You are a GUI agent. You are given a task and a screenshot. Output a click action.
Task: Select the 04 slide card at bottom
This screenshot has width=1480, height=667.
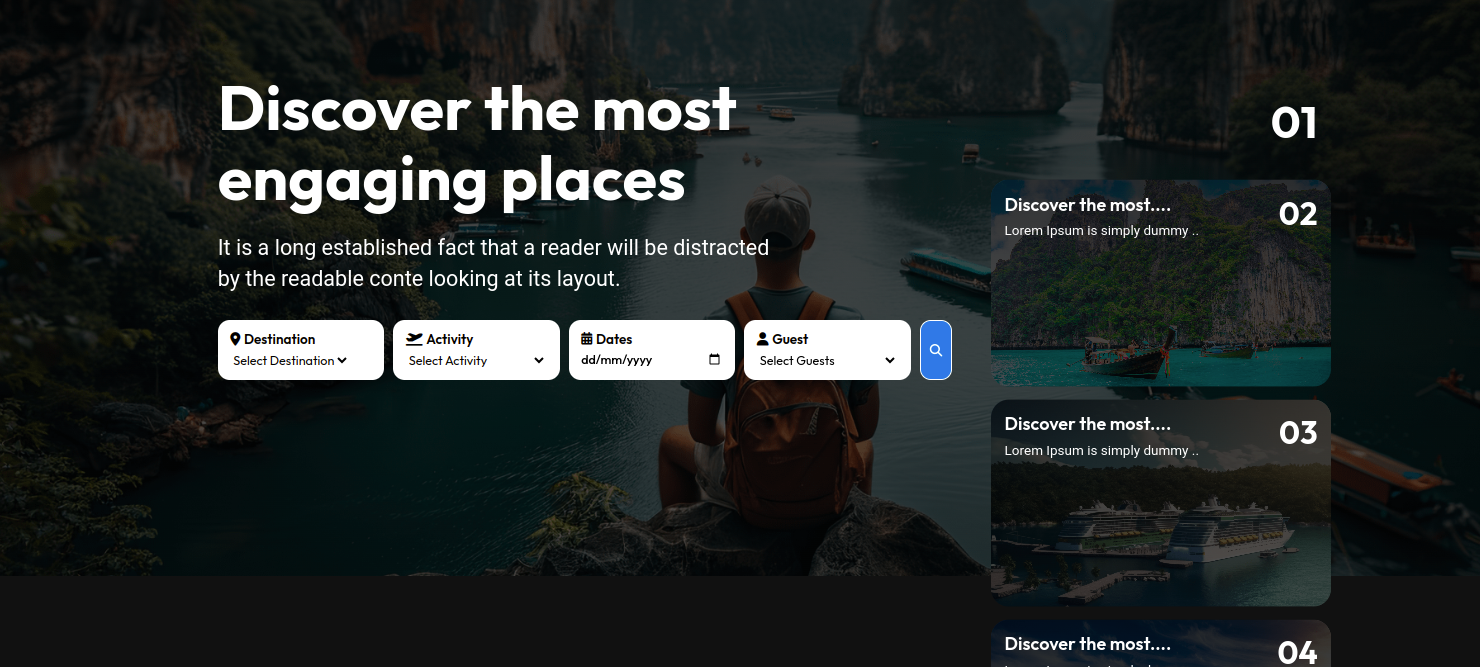point(1160,645)
